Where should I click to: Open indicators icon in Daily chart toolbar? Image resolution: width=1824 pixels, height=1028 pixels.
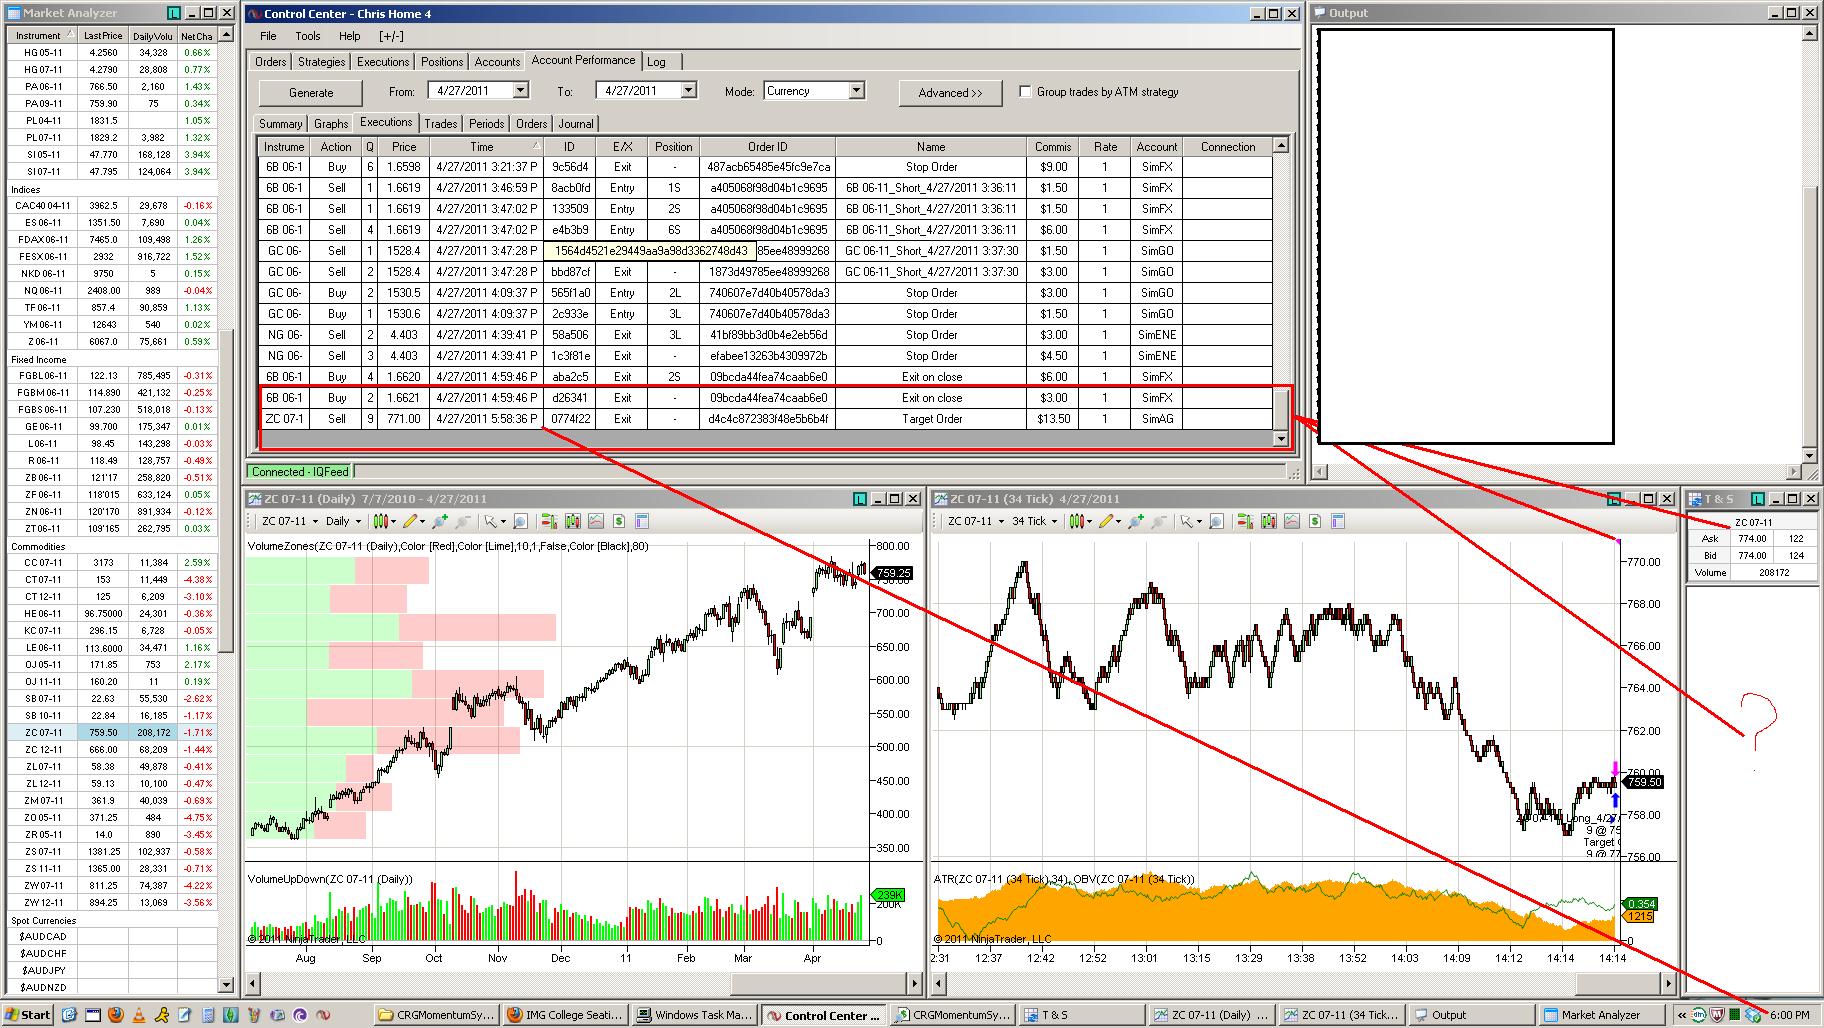click(572, 521)
